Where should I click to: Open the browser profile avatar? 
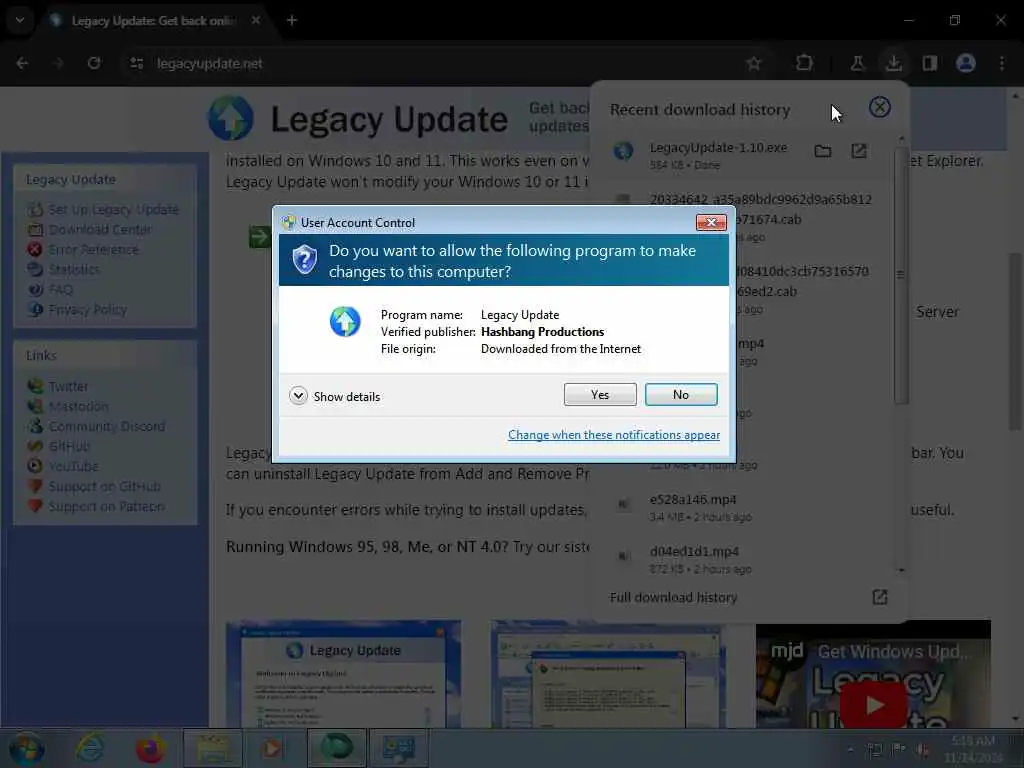click(966, 63)
